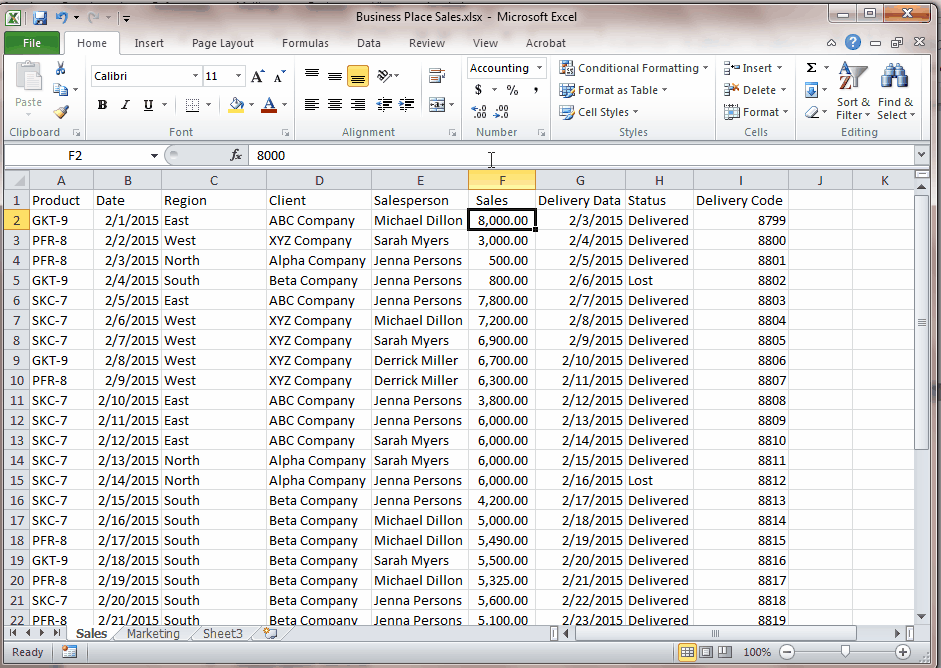Expand the formula bar
Screen dimensions: 941x668
pos(922,155)
